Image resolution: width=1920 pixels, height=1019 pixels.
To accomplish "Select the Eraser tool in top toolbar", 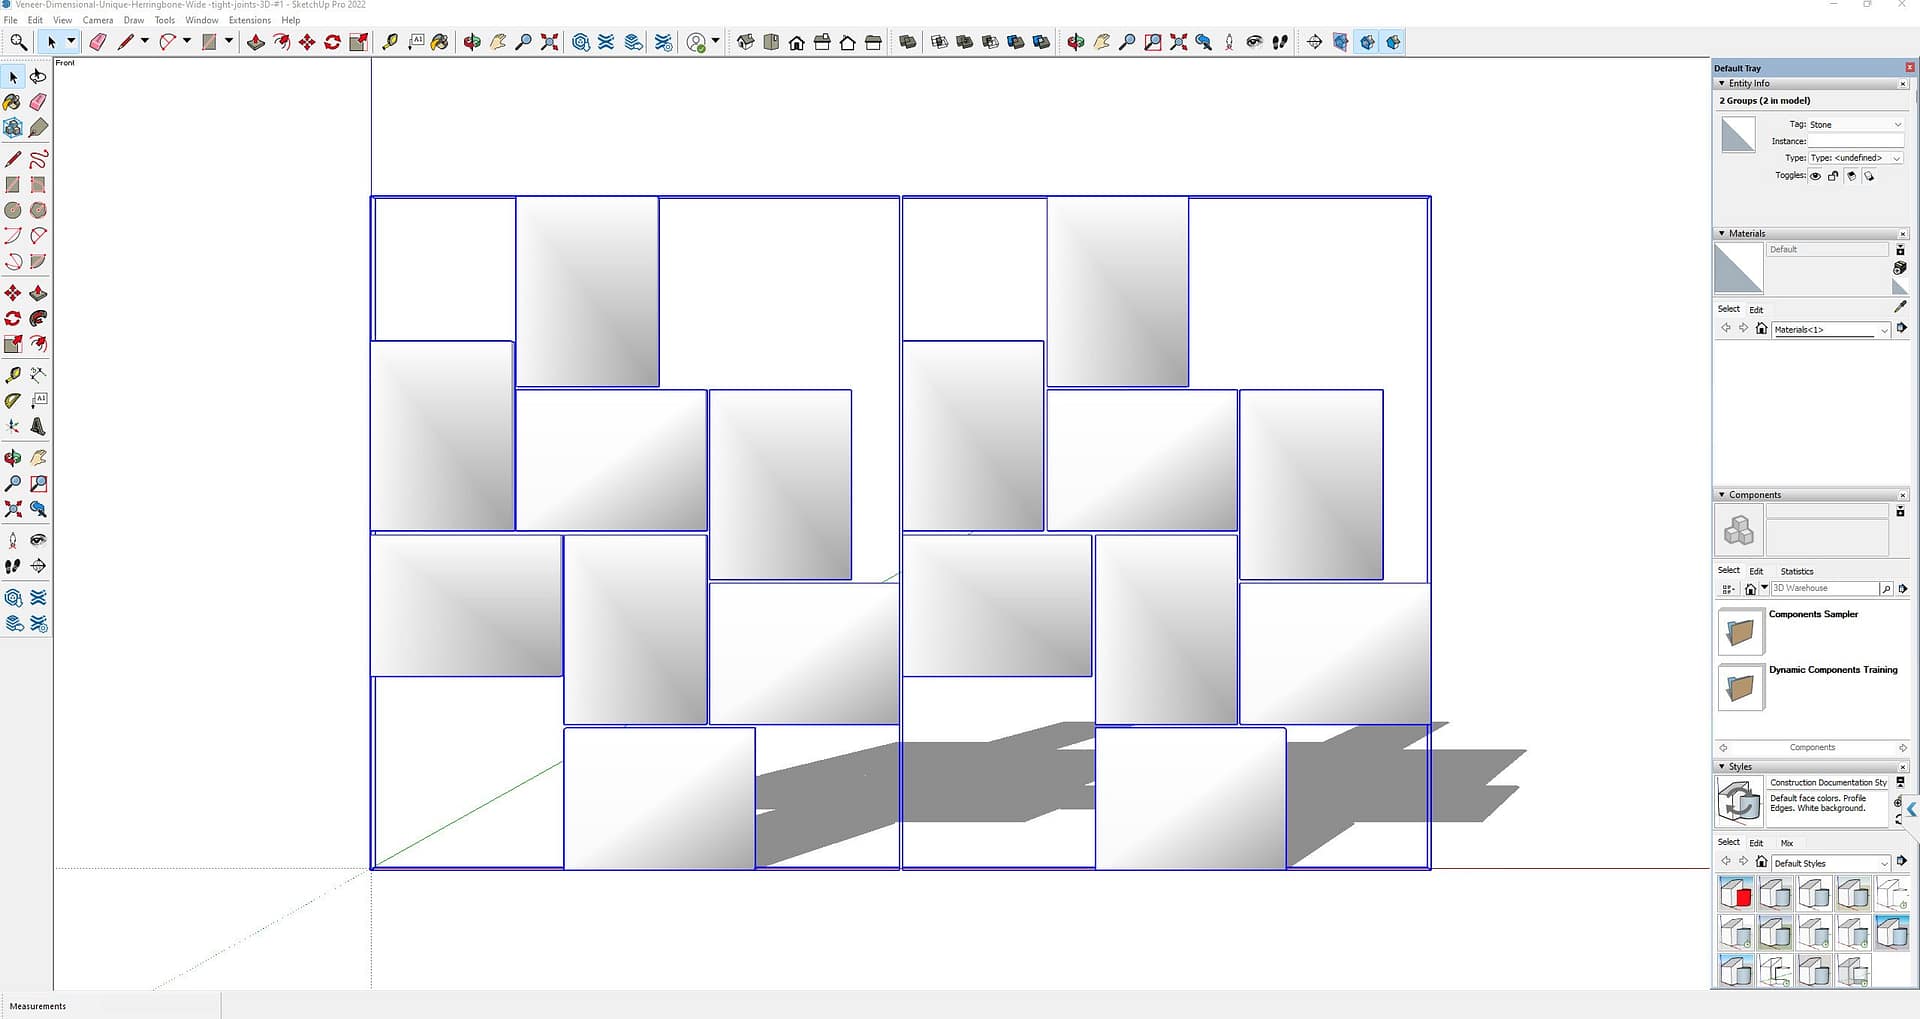I will point(98,42).
